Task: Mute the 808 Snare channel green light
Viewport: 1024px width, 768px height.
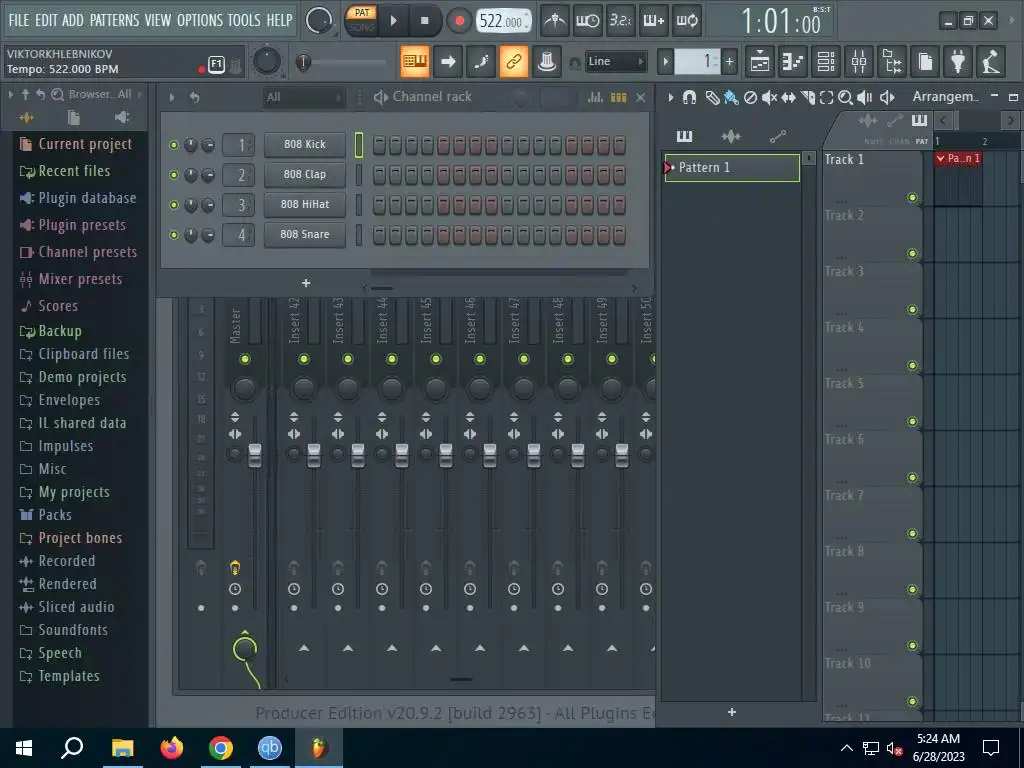Action: [x=174, y=235]
